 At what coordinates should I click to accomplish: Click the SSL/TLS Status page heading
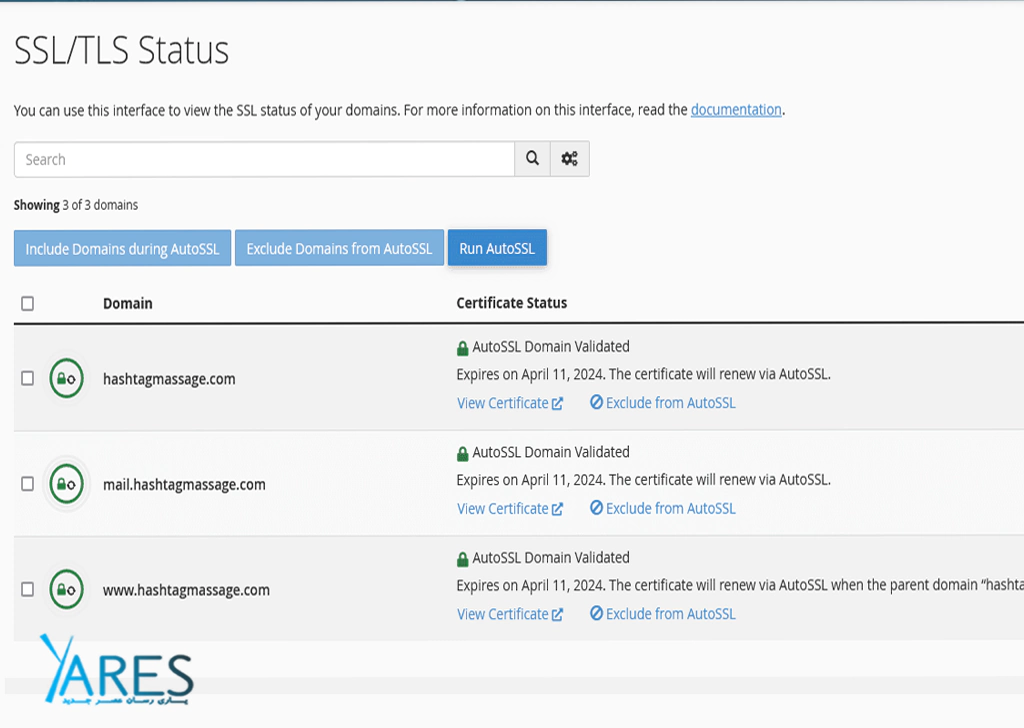121,50
